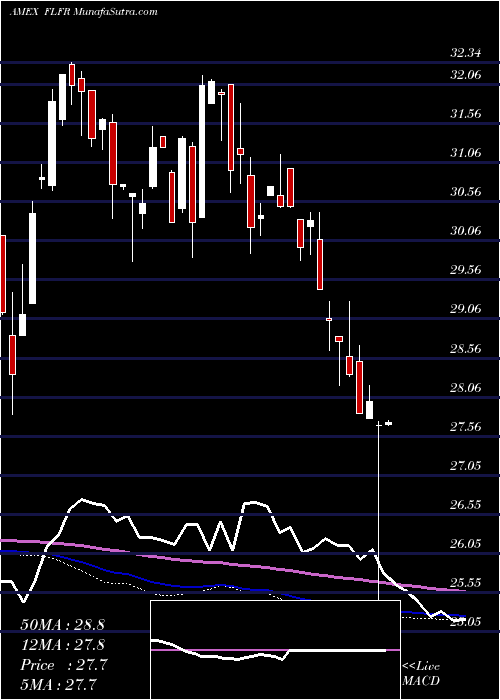500x700 pixels.
Task: Click the 5MA : 27.7 readout
Action: [58, 685]
